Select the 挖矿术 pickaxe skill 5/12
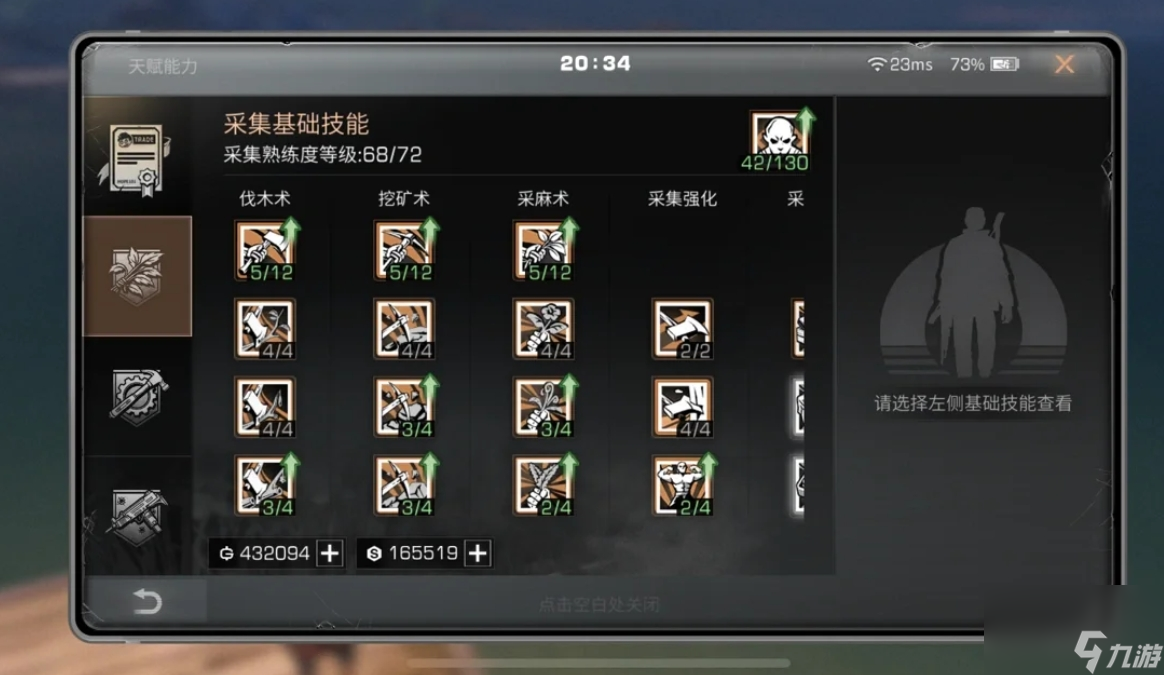 405,250
